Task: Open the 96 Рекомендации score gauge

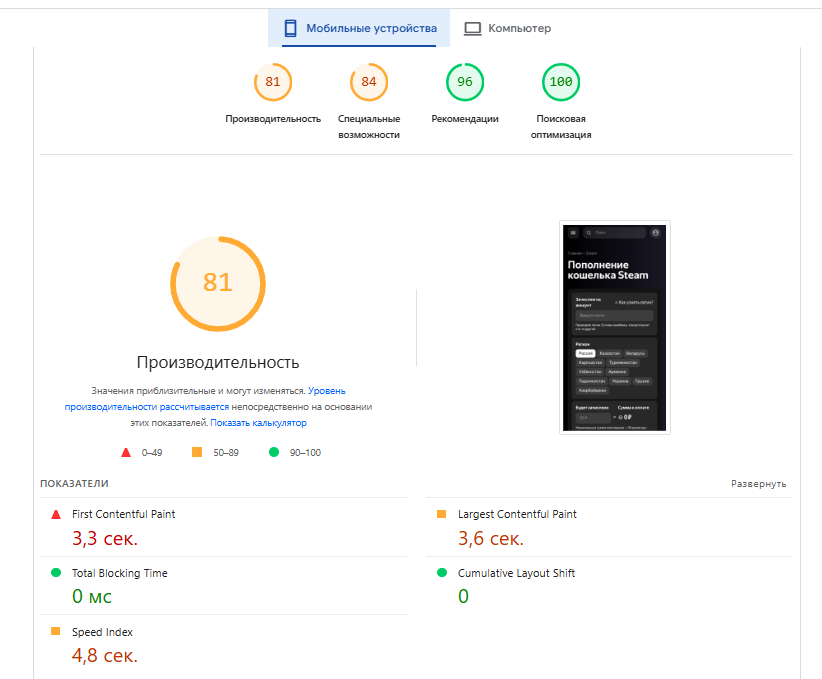Action: [464, 82]
